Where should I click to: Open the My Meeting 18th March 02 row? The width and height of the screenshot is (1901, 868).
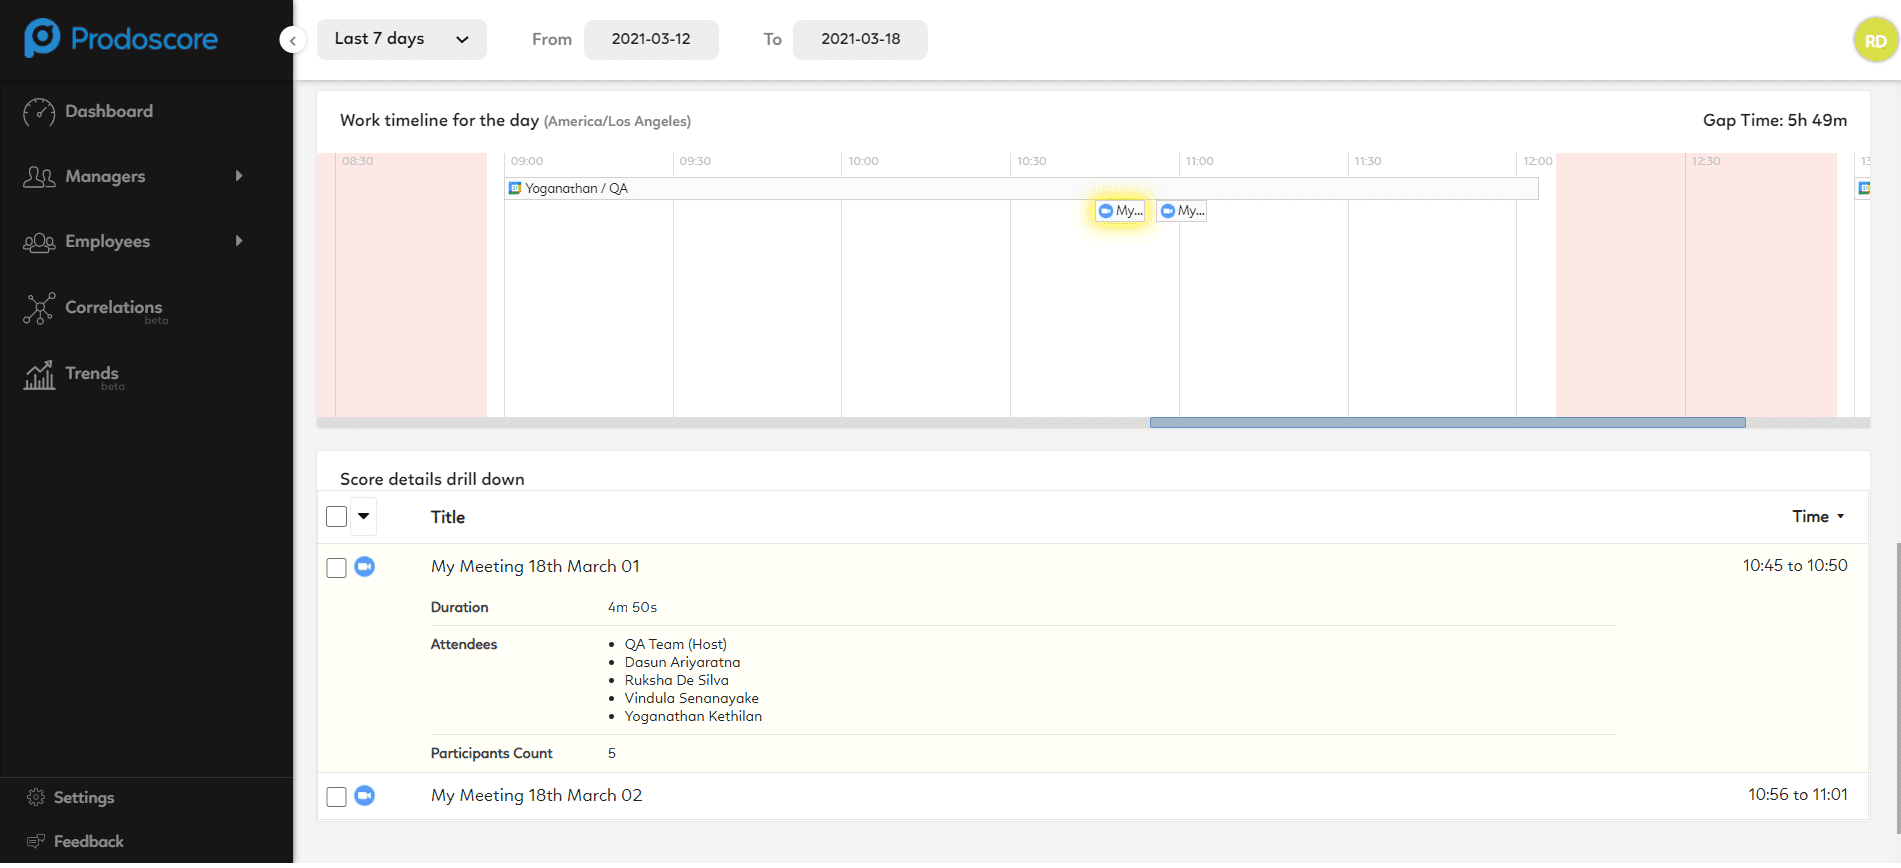(536, 796)
